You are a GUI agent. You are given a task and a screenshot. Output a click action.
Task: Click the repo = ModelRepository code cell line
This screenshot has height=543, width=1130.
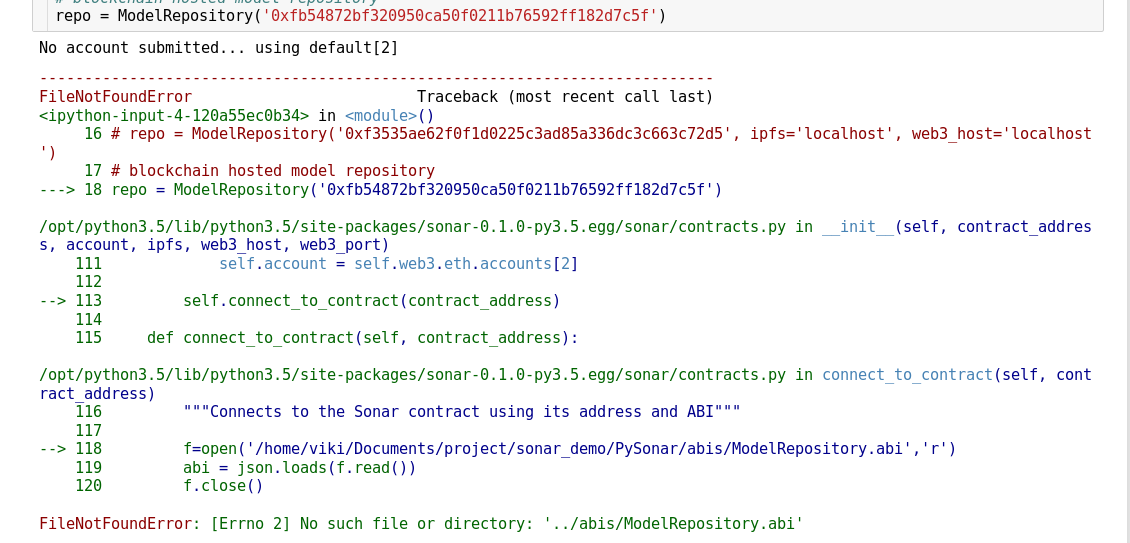tap(361, 15)
